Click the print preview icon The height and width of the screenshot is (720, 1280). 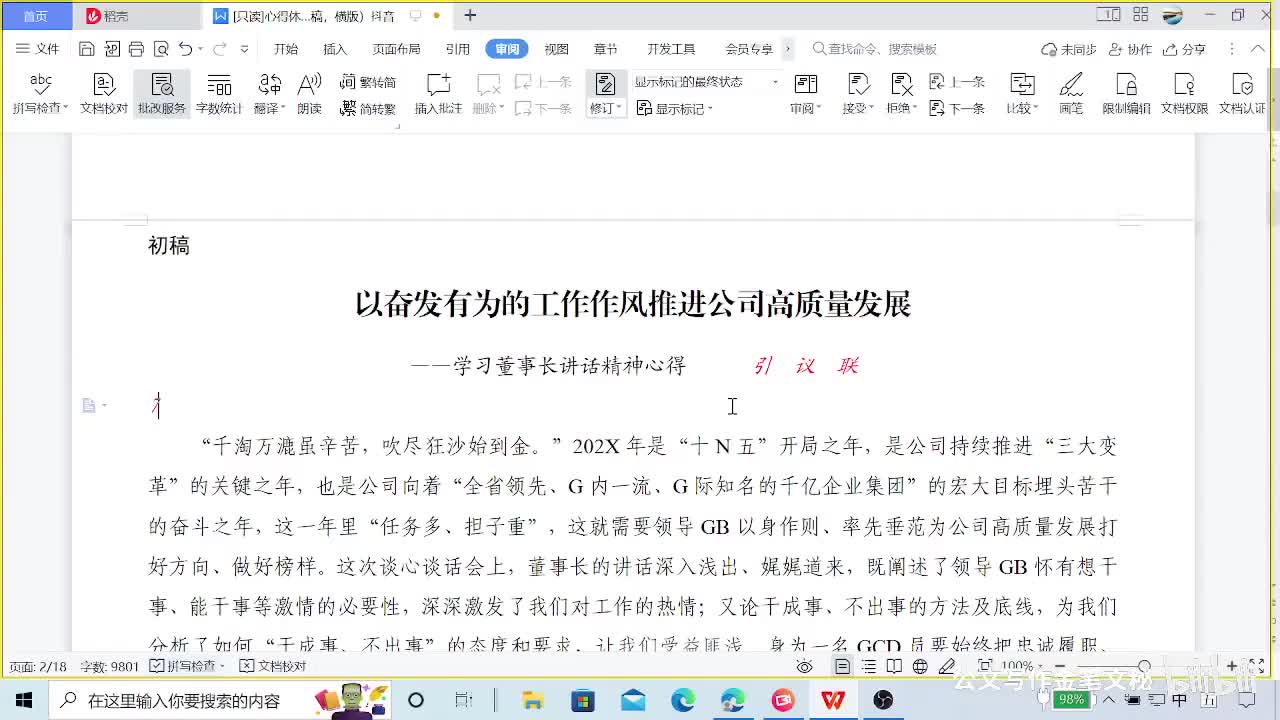pos(160,49)
